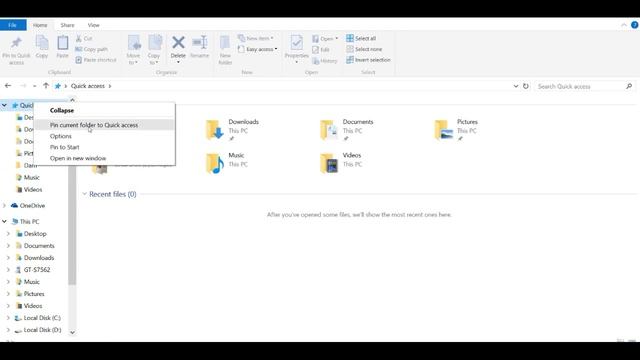Click Invert selection in ribbon
Screen dimensions: 640x360
[x=368, y=60]
